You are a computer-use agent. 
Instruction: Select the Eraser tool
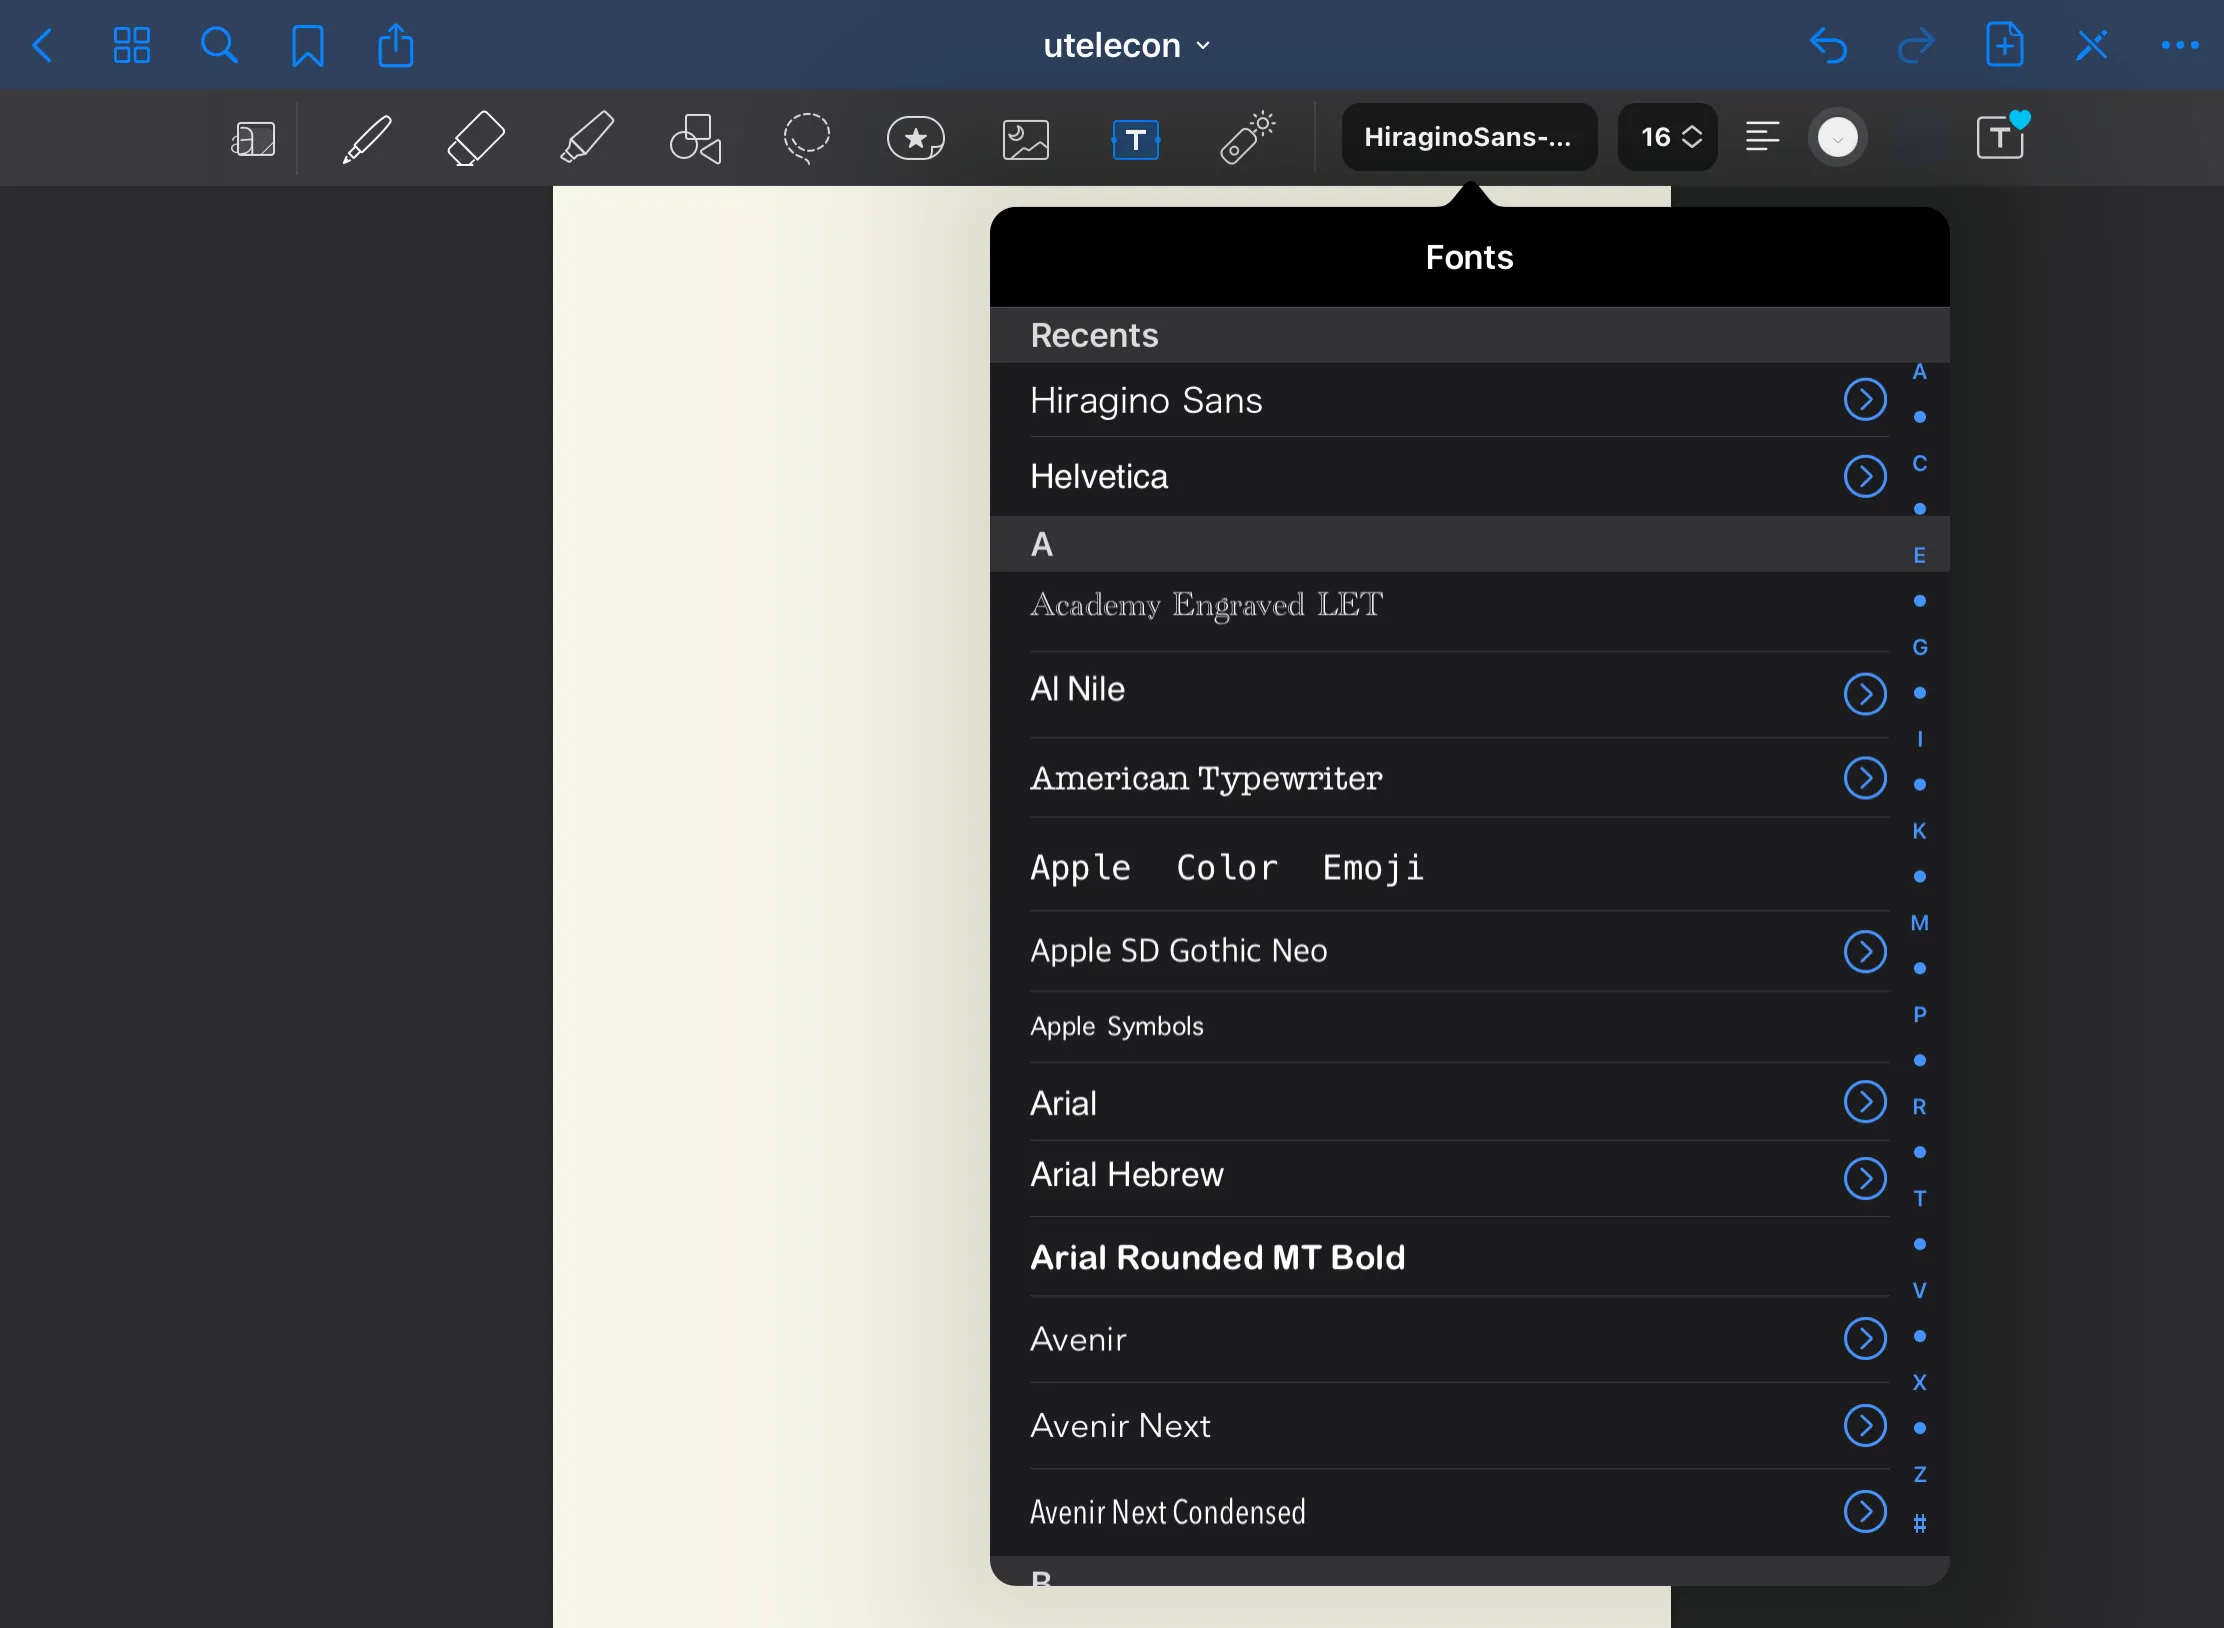[x=475, y=138]
